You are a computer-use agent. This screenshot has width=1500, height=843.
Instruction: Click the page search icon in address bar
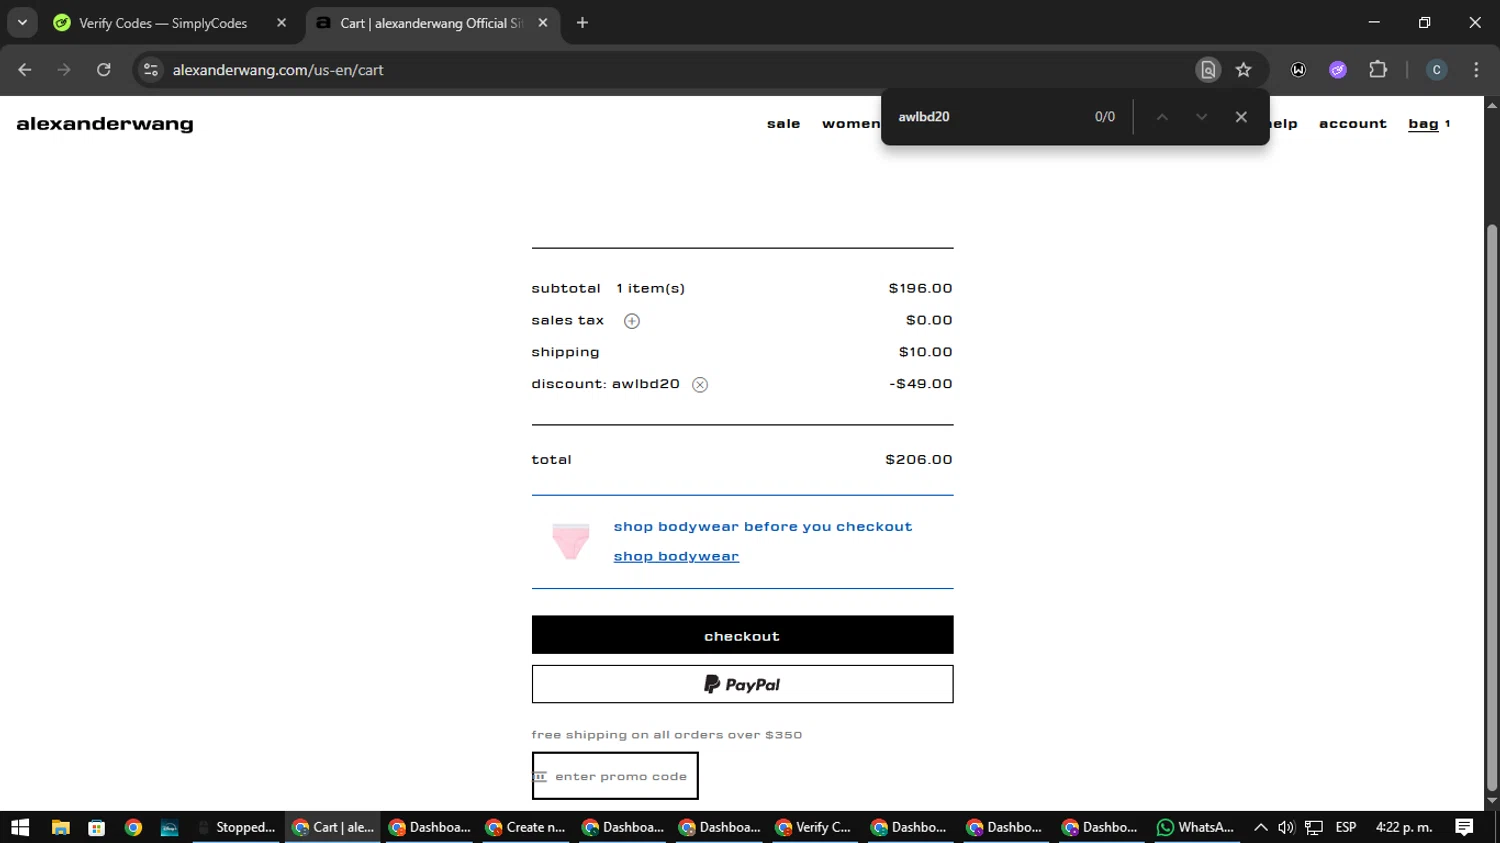tap(1208, 70)
